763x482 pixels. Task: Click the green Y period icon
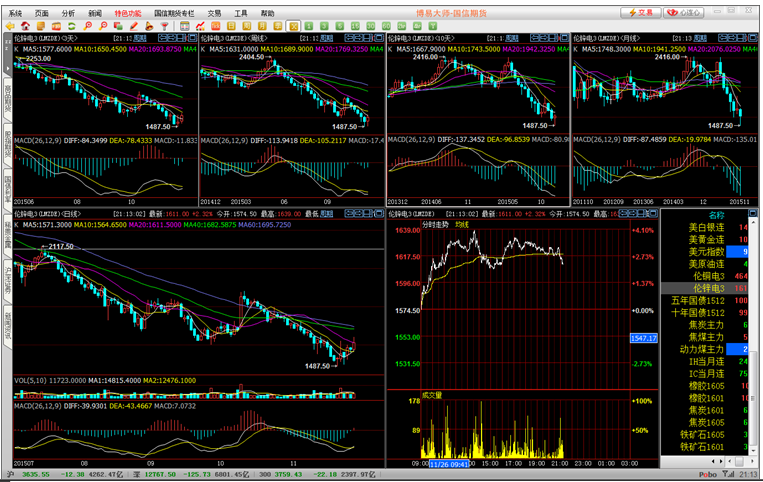point(433,26)
